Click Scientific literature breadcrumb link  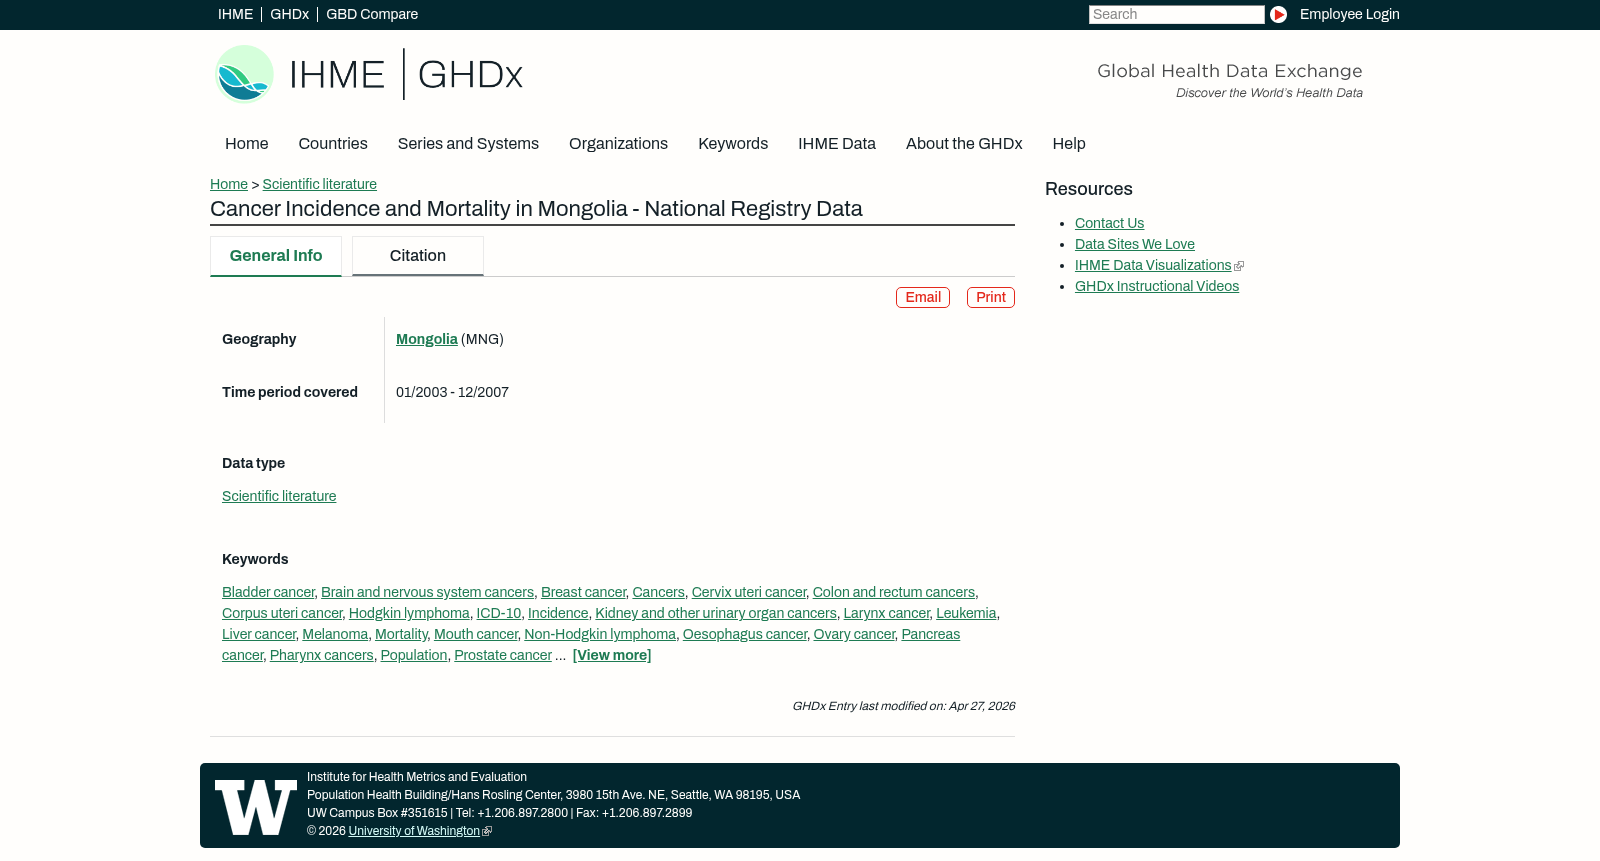pyautogui.click(x=320, y=184)
